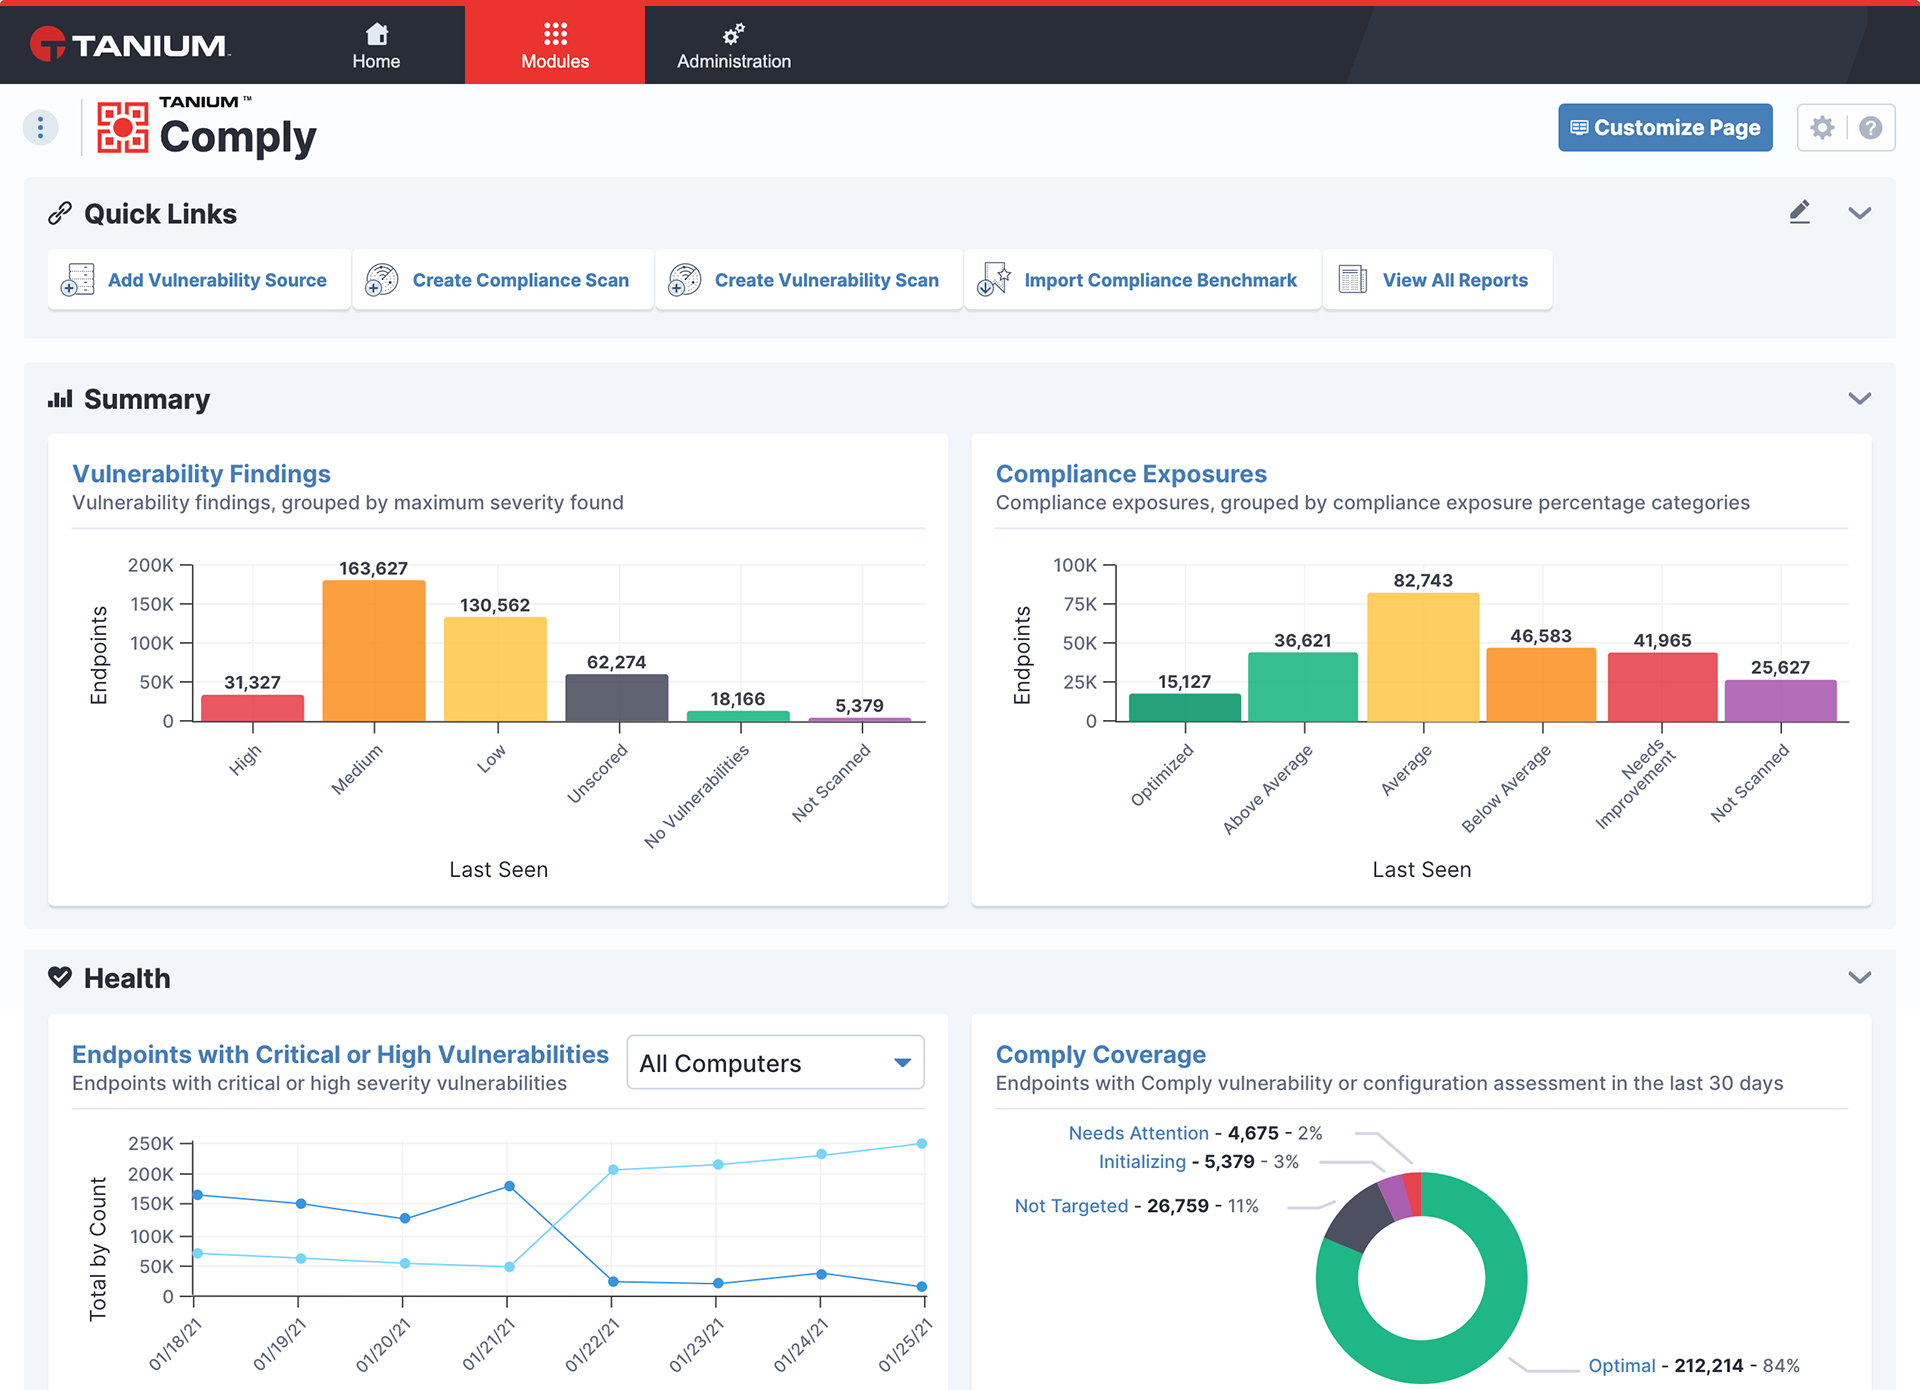Click the Create Compliance Scan radar icon
Screen dimensions: 1920x1390
coord(382,280)
